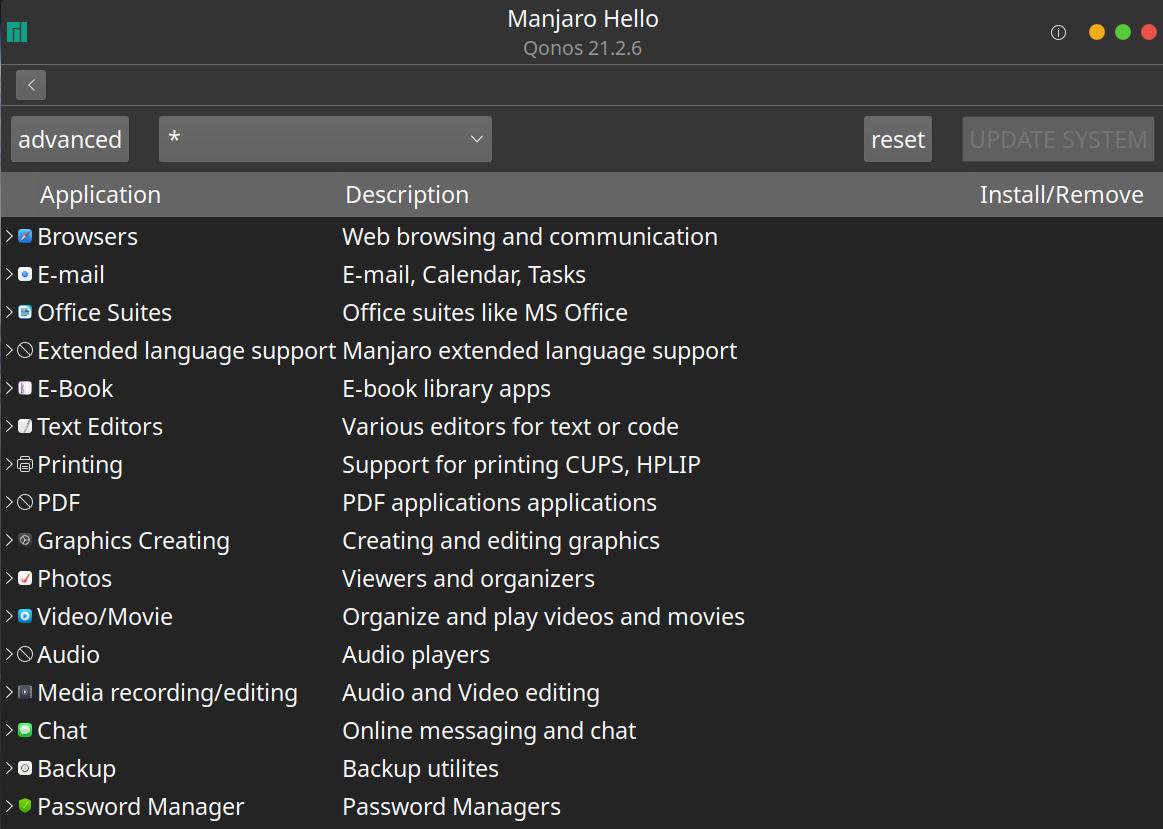1163x829 pixels.
Task: Click the Chat bubble icon
Action: coord(25,731)
